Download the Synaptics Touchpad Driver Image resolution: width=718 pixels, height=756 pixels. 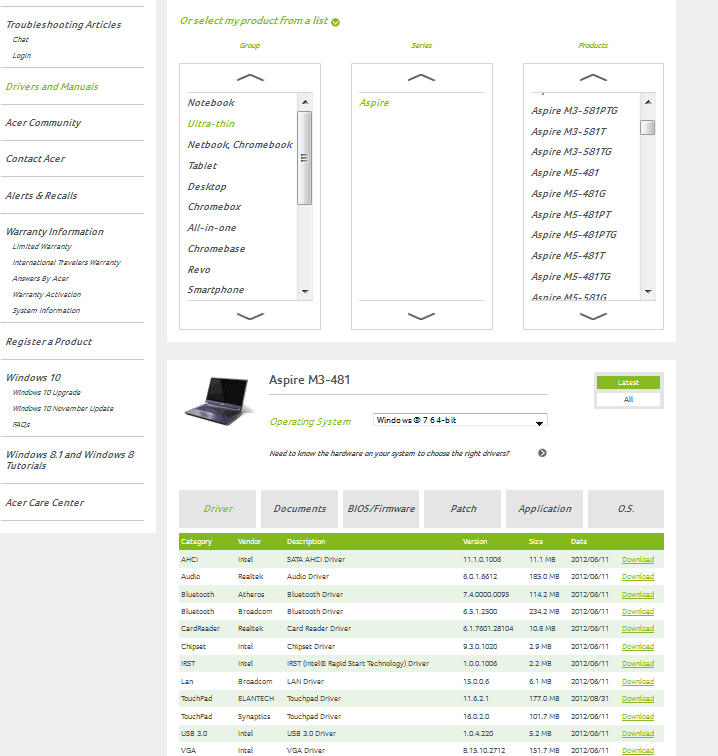pyautogui.click(x=637, y=716)
